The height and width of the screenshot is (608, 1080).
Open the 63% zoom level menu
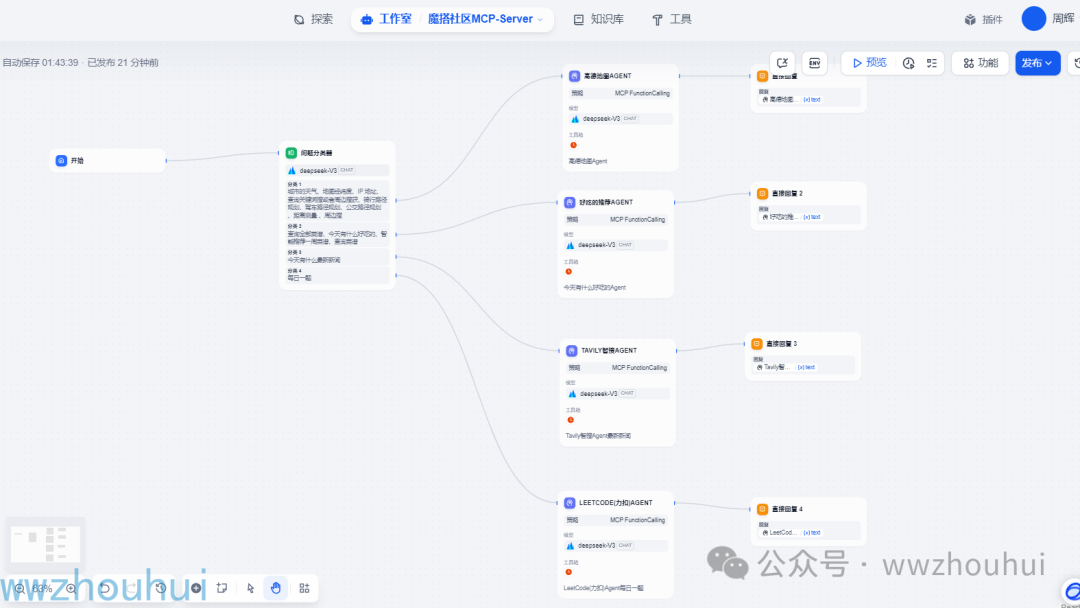43,589
